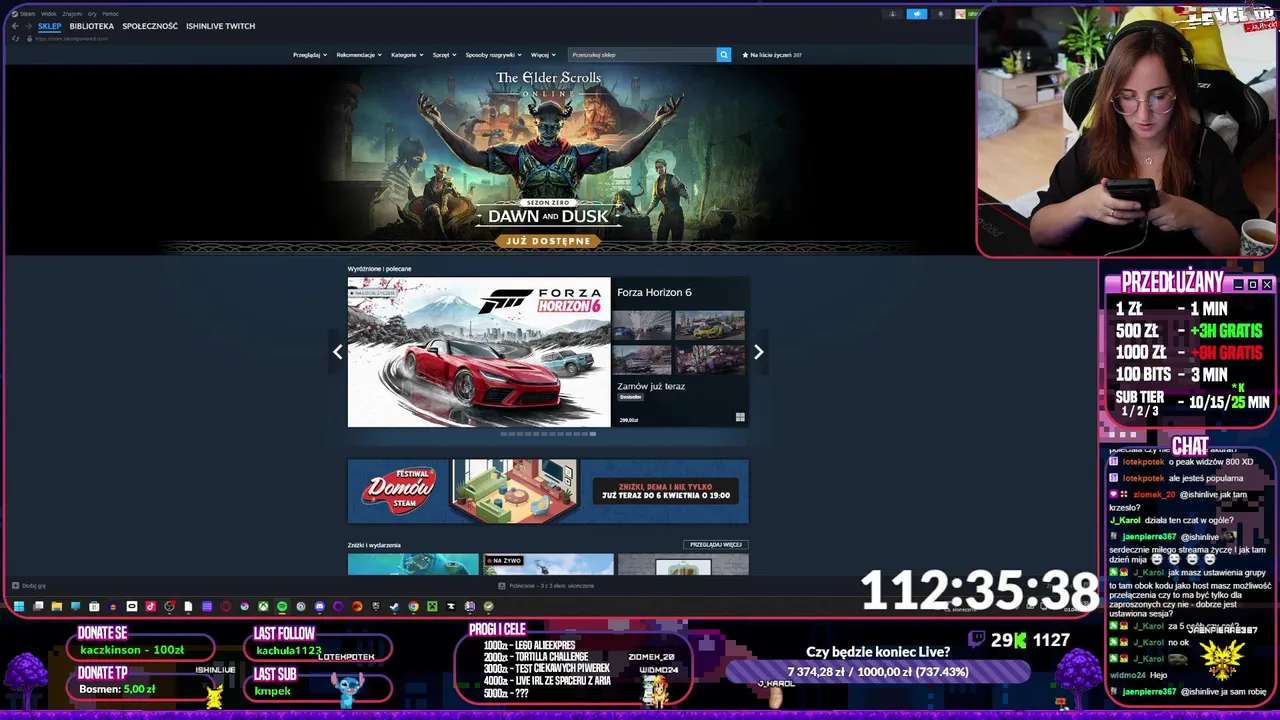Open the Znajomi menu
Image resolution: width=1280 pixels, height=720 pixels.
pos(72,14)
